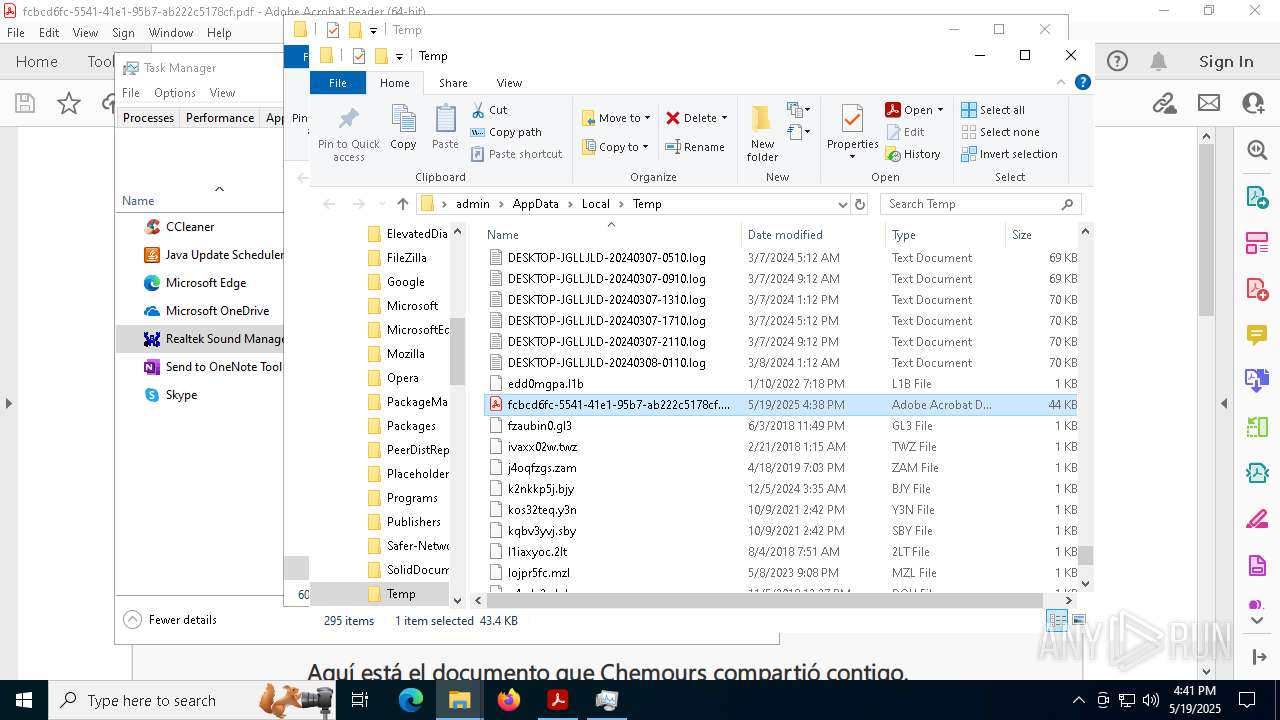Screen dimensions: 1280x720
Task: Click AppData in address path
Action: pos(535,204)
